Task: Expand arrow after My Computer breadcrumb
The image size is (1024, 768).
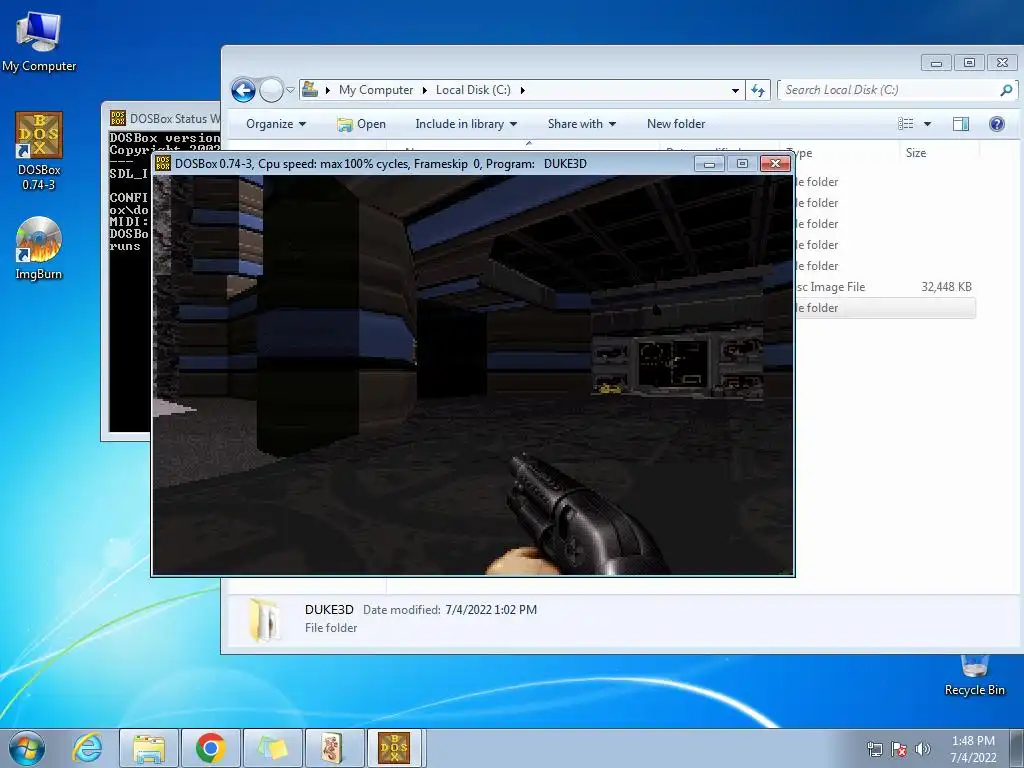Action: (x=424, y=90)
